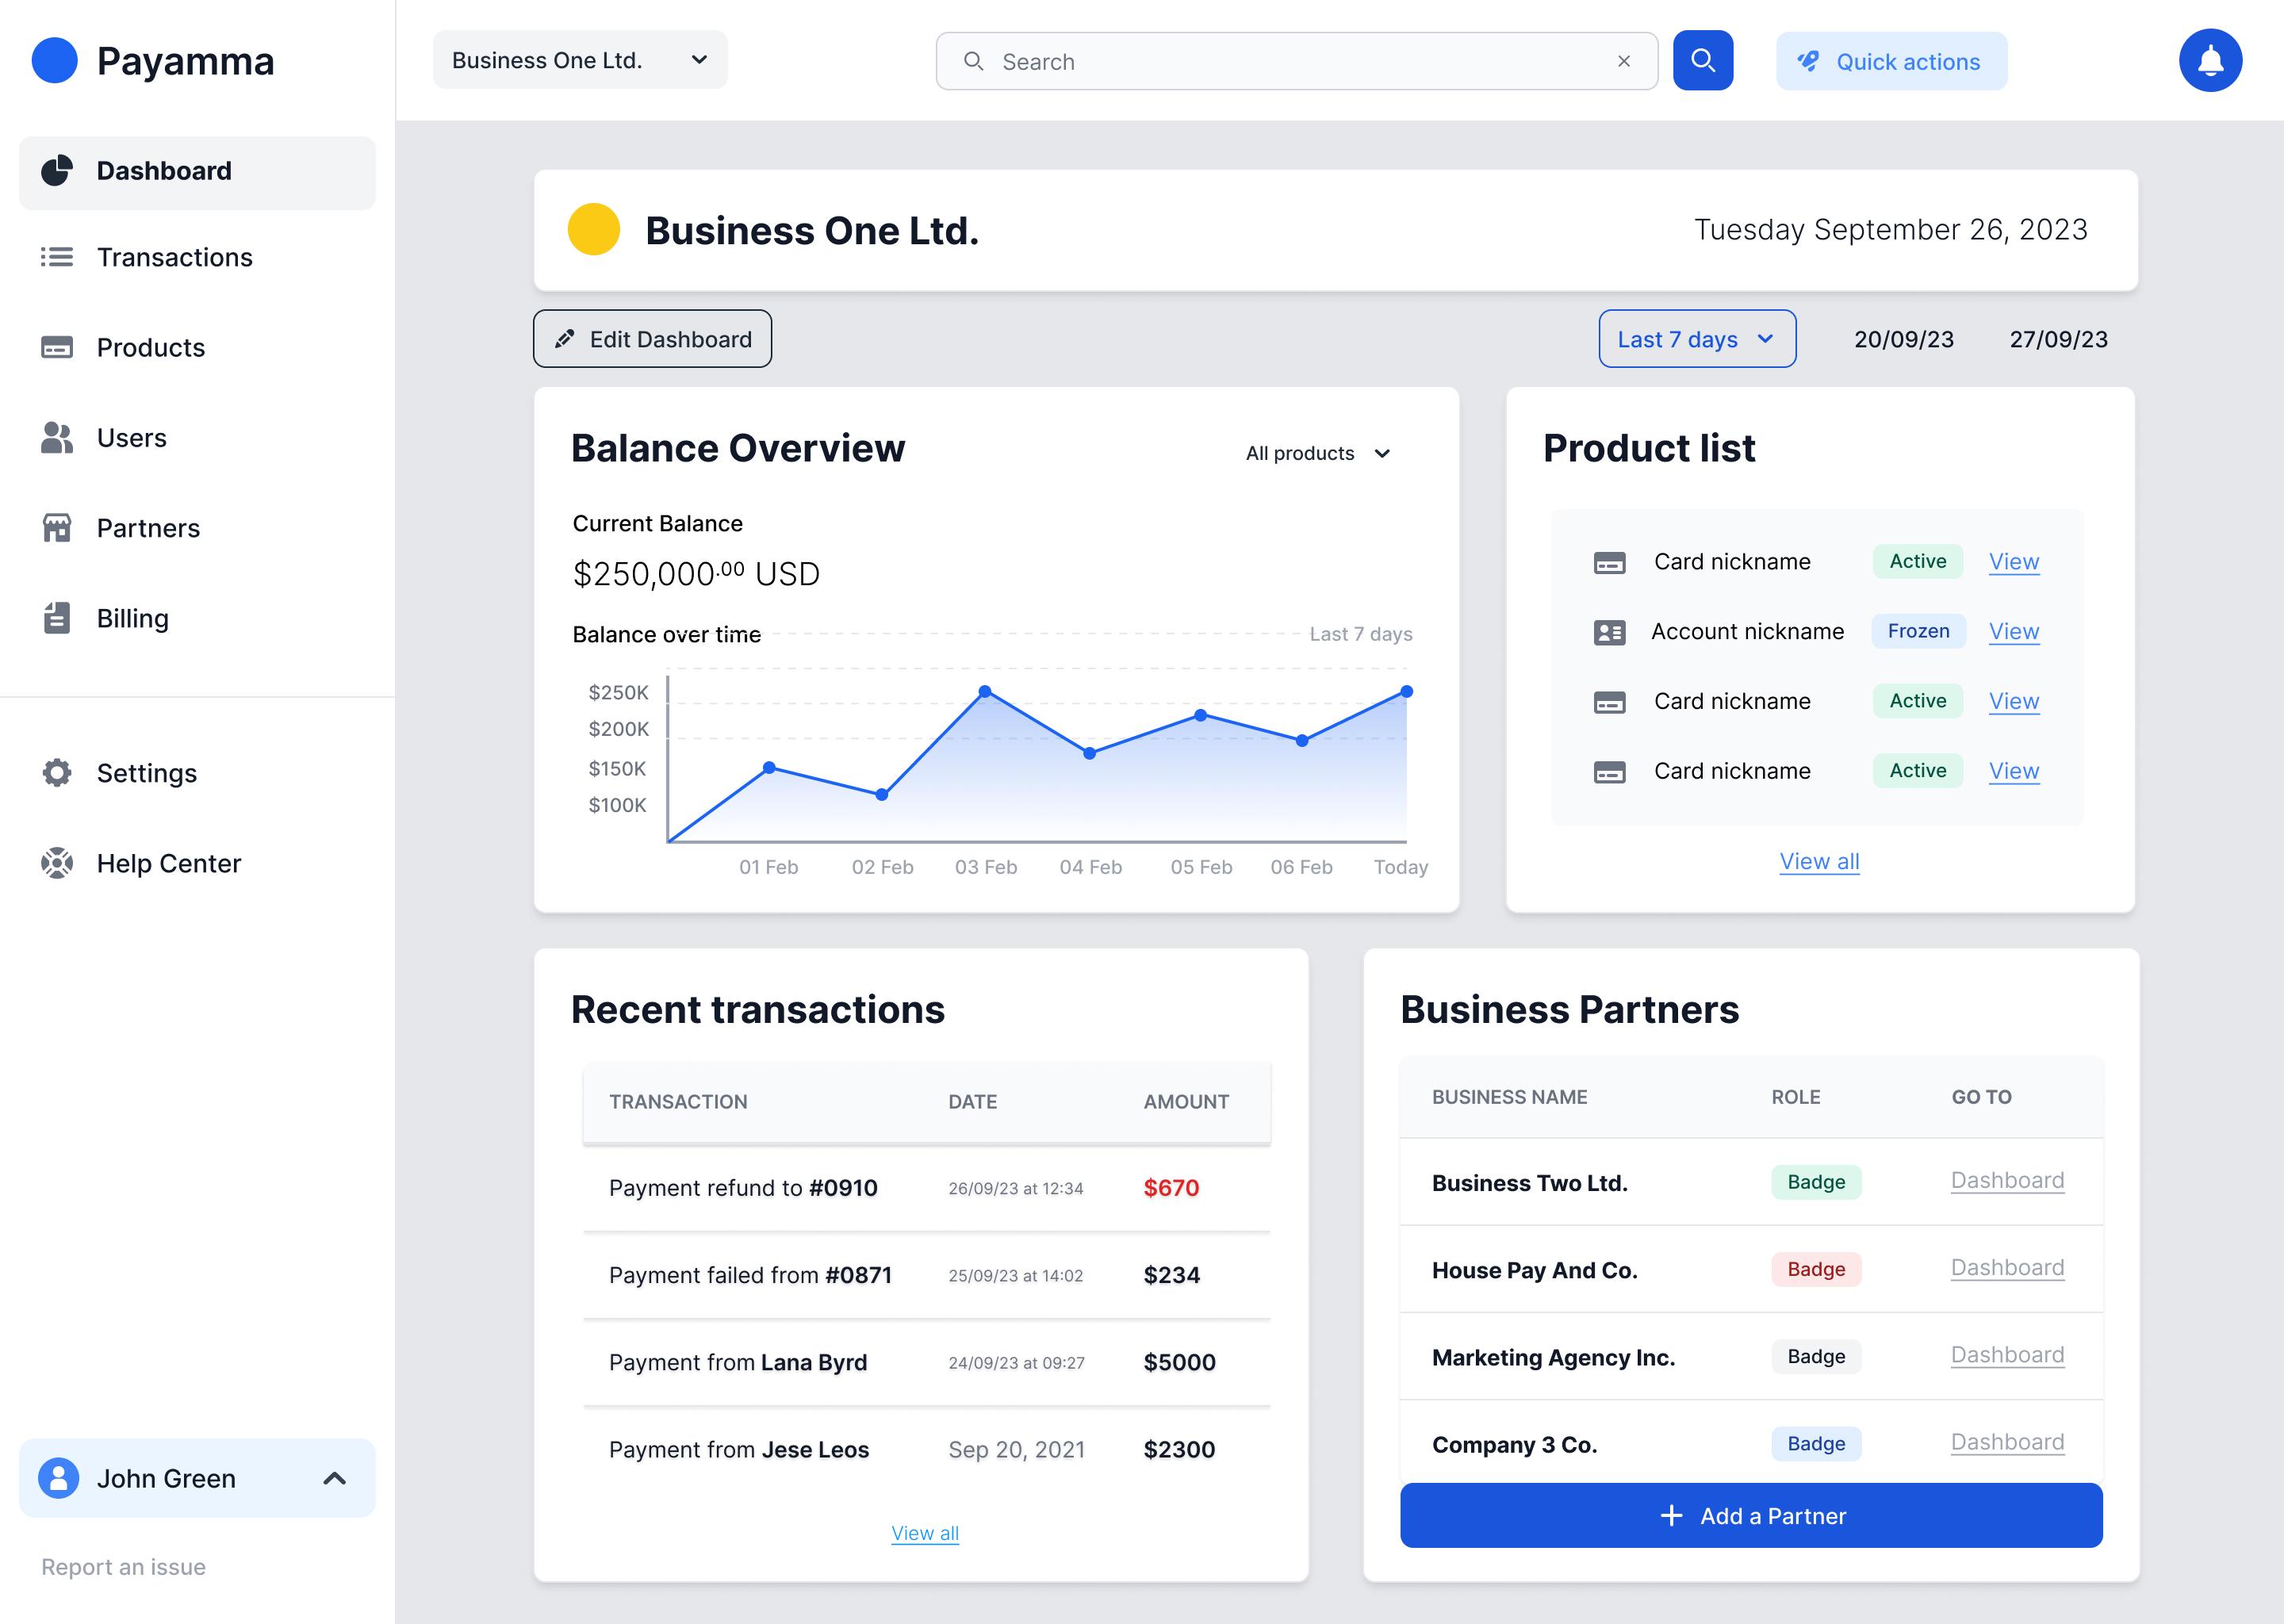Open the All products filter dropdown
Screen dimensions: 2284x1624
pos(1317,454)
